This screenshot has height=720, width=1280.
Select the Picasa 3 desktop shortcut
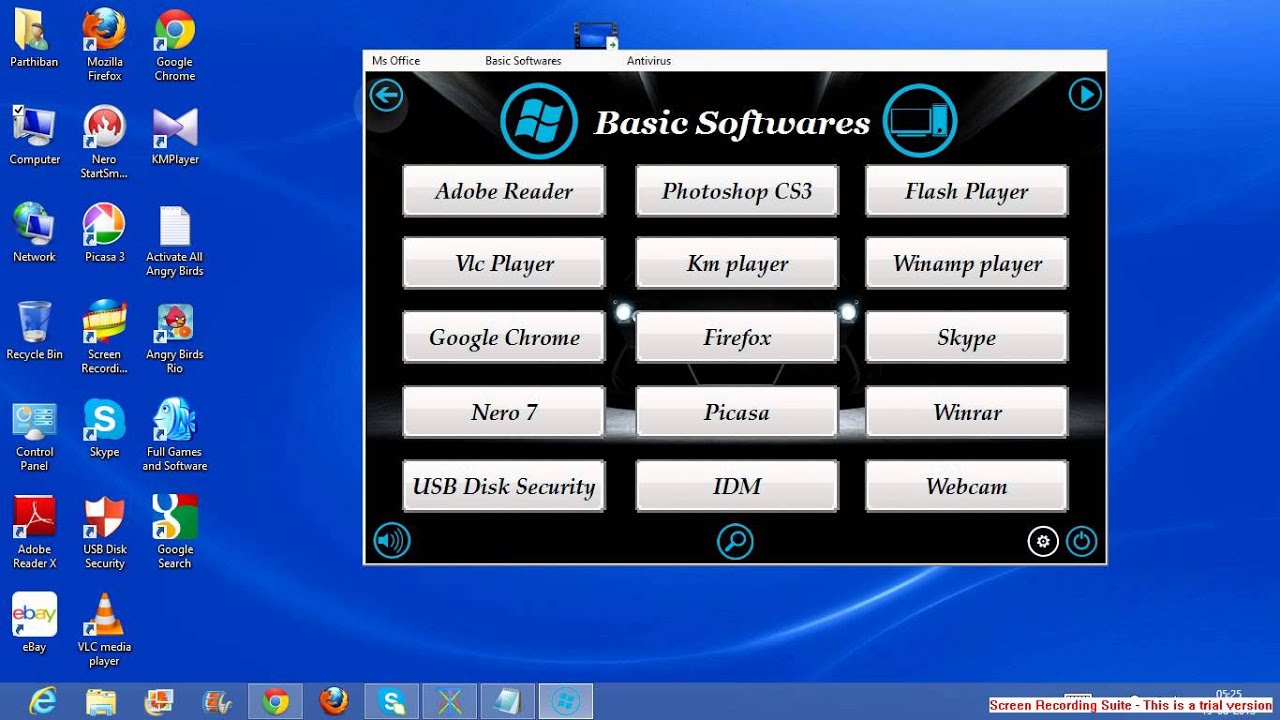click(104, 232)
